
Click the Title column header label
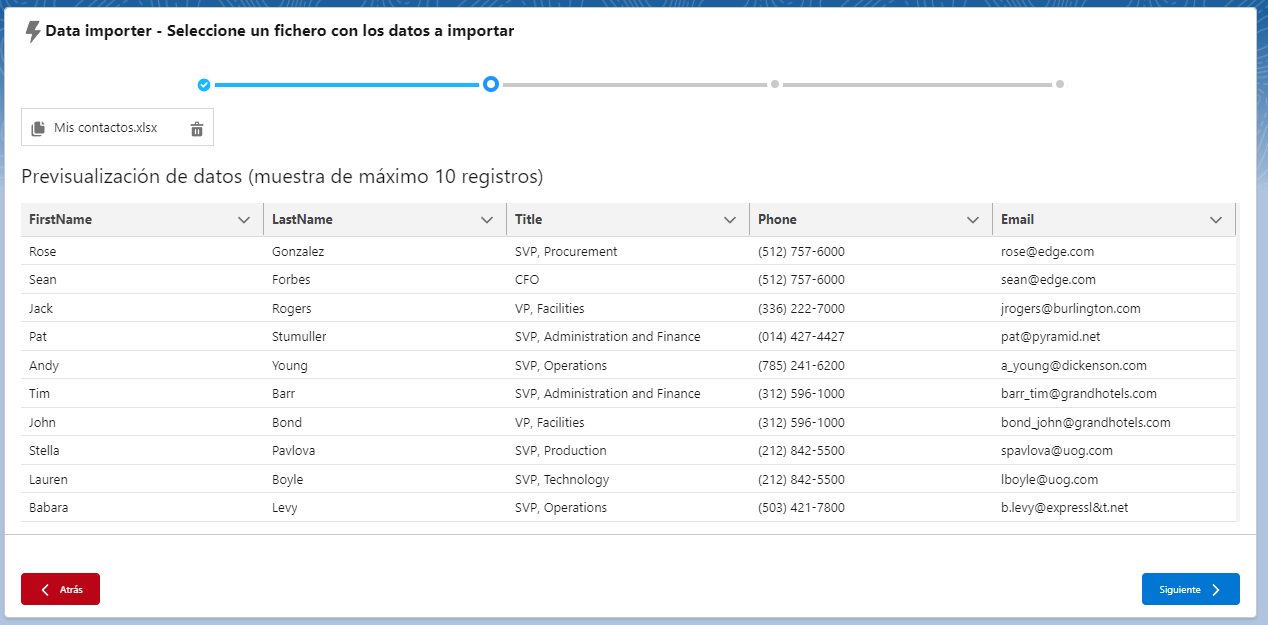pyautogui.click(x=529, y=220)
